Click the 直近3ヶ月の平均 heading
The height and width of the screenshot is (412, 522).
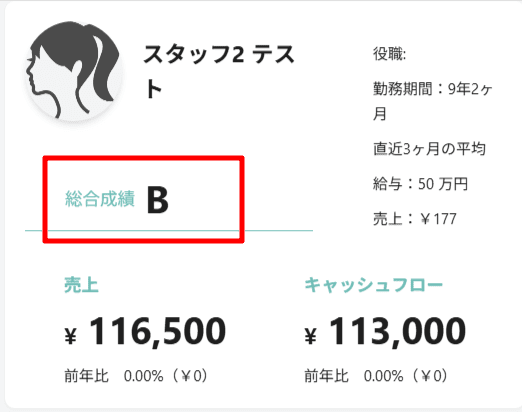pyautogui.click(x=429, y=149)
